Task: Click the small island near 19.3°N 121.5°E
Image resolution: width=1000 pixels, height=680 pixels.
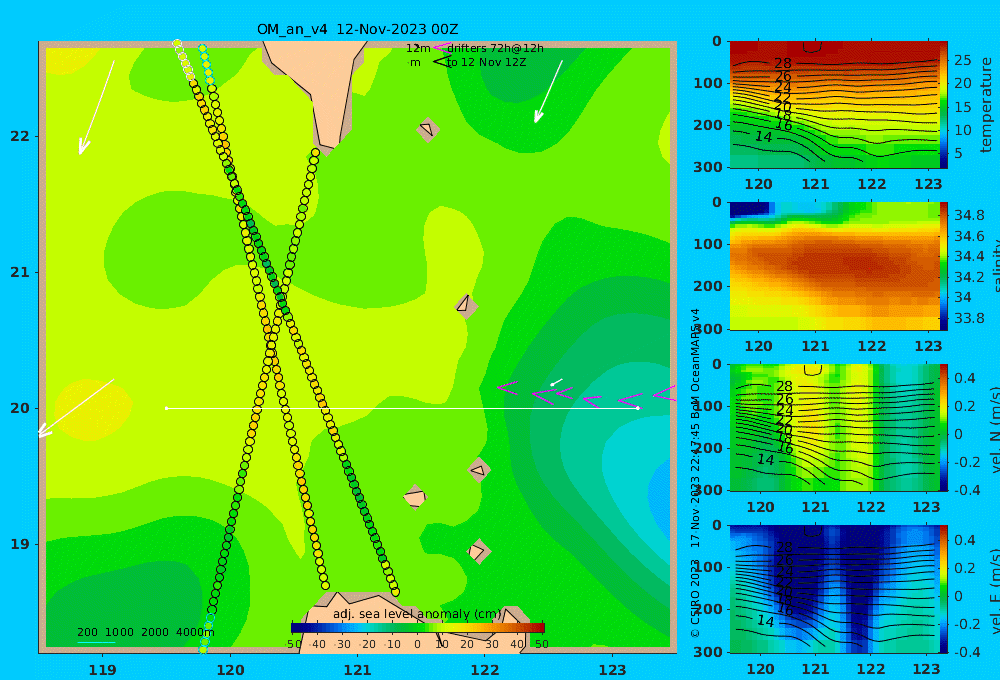Action: coord(415,497)
